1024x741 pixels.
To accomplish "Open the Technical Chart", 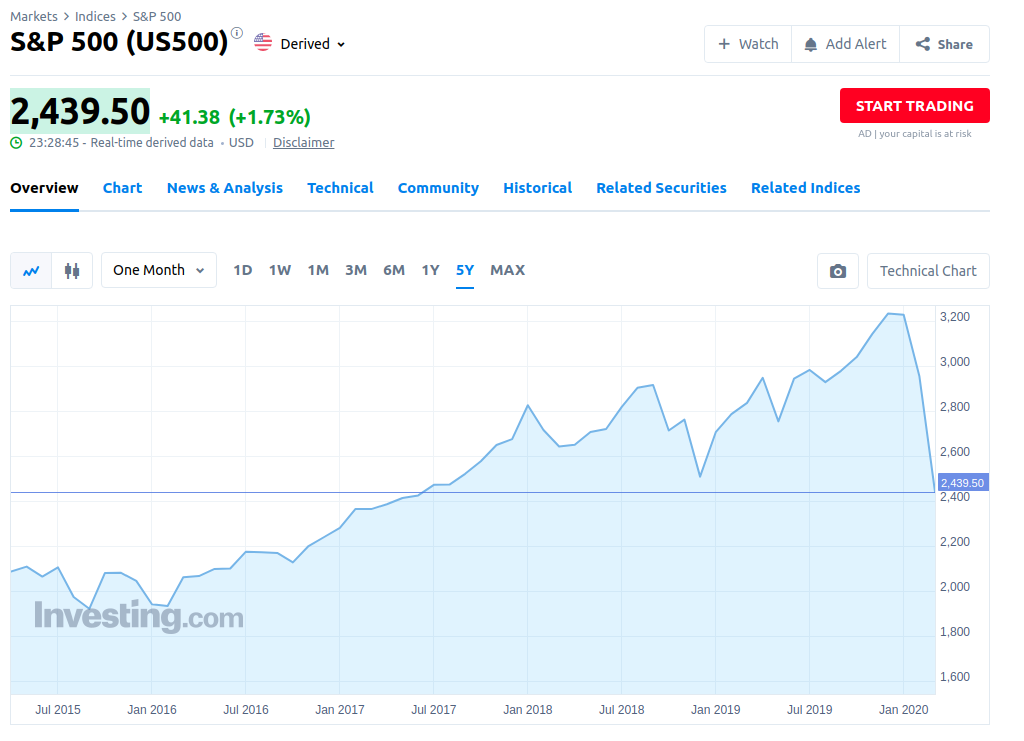I will [928, 271].
